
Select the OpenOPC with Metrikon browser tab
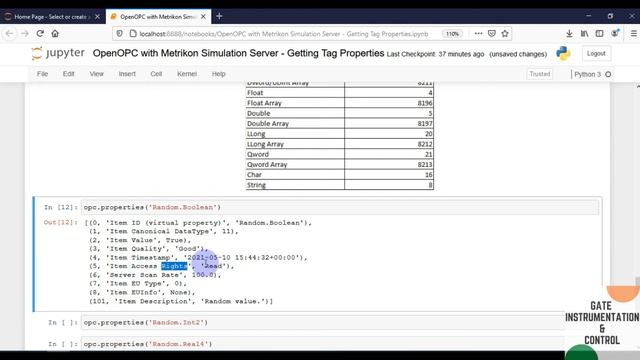coord(158,17)
